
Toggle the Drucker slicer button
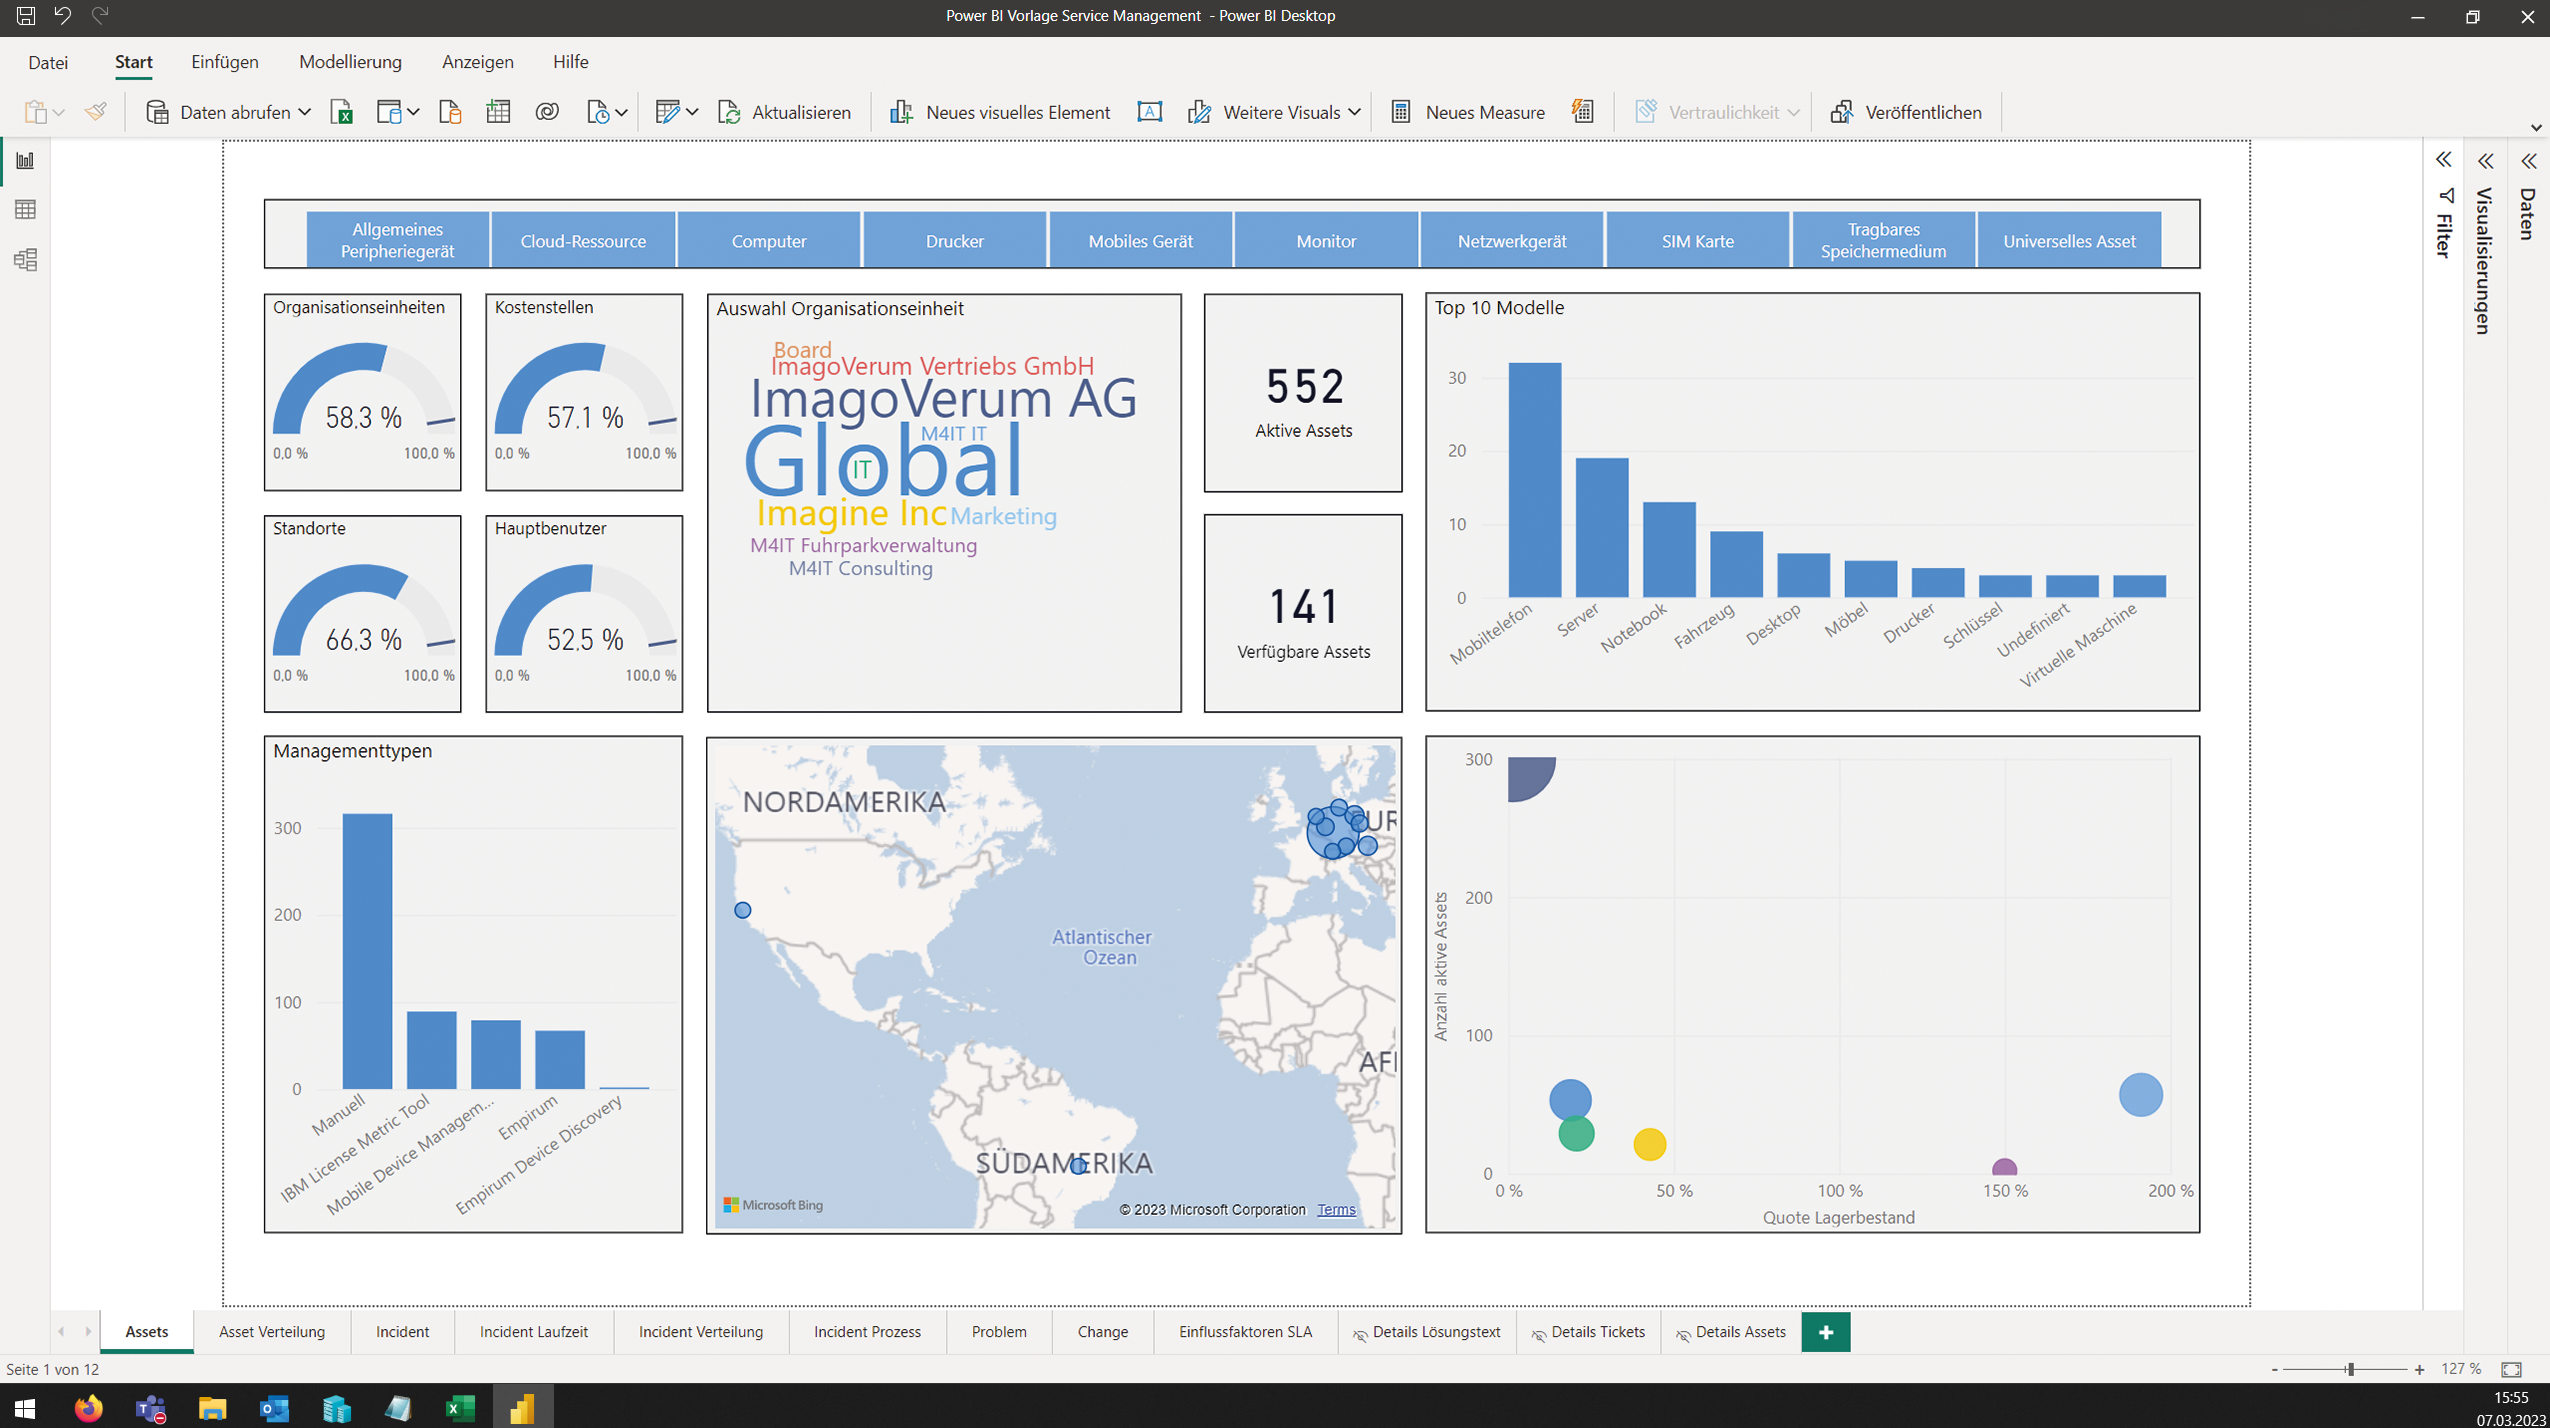coord(954,241)
